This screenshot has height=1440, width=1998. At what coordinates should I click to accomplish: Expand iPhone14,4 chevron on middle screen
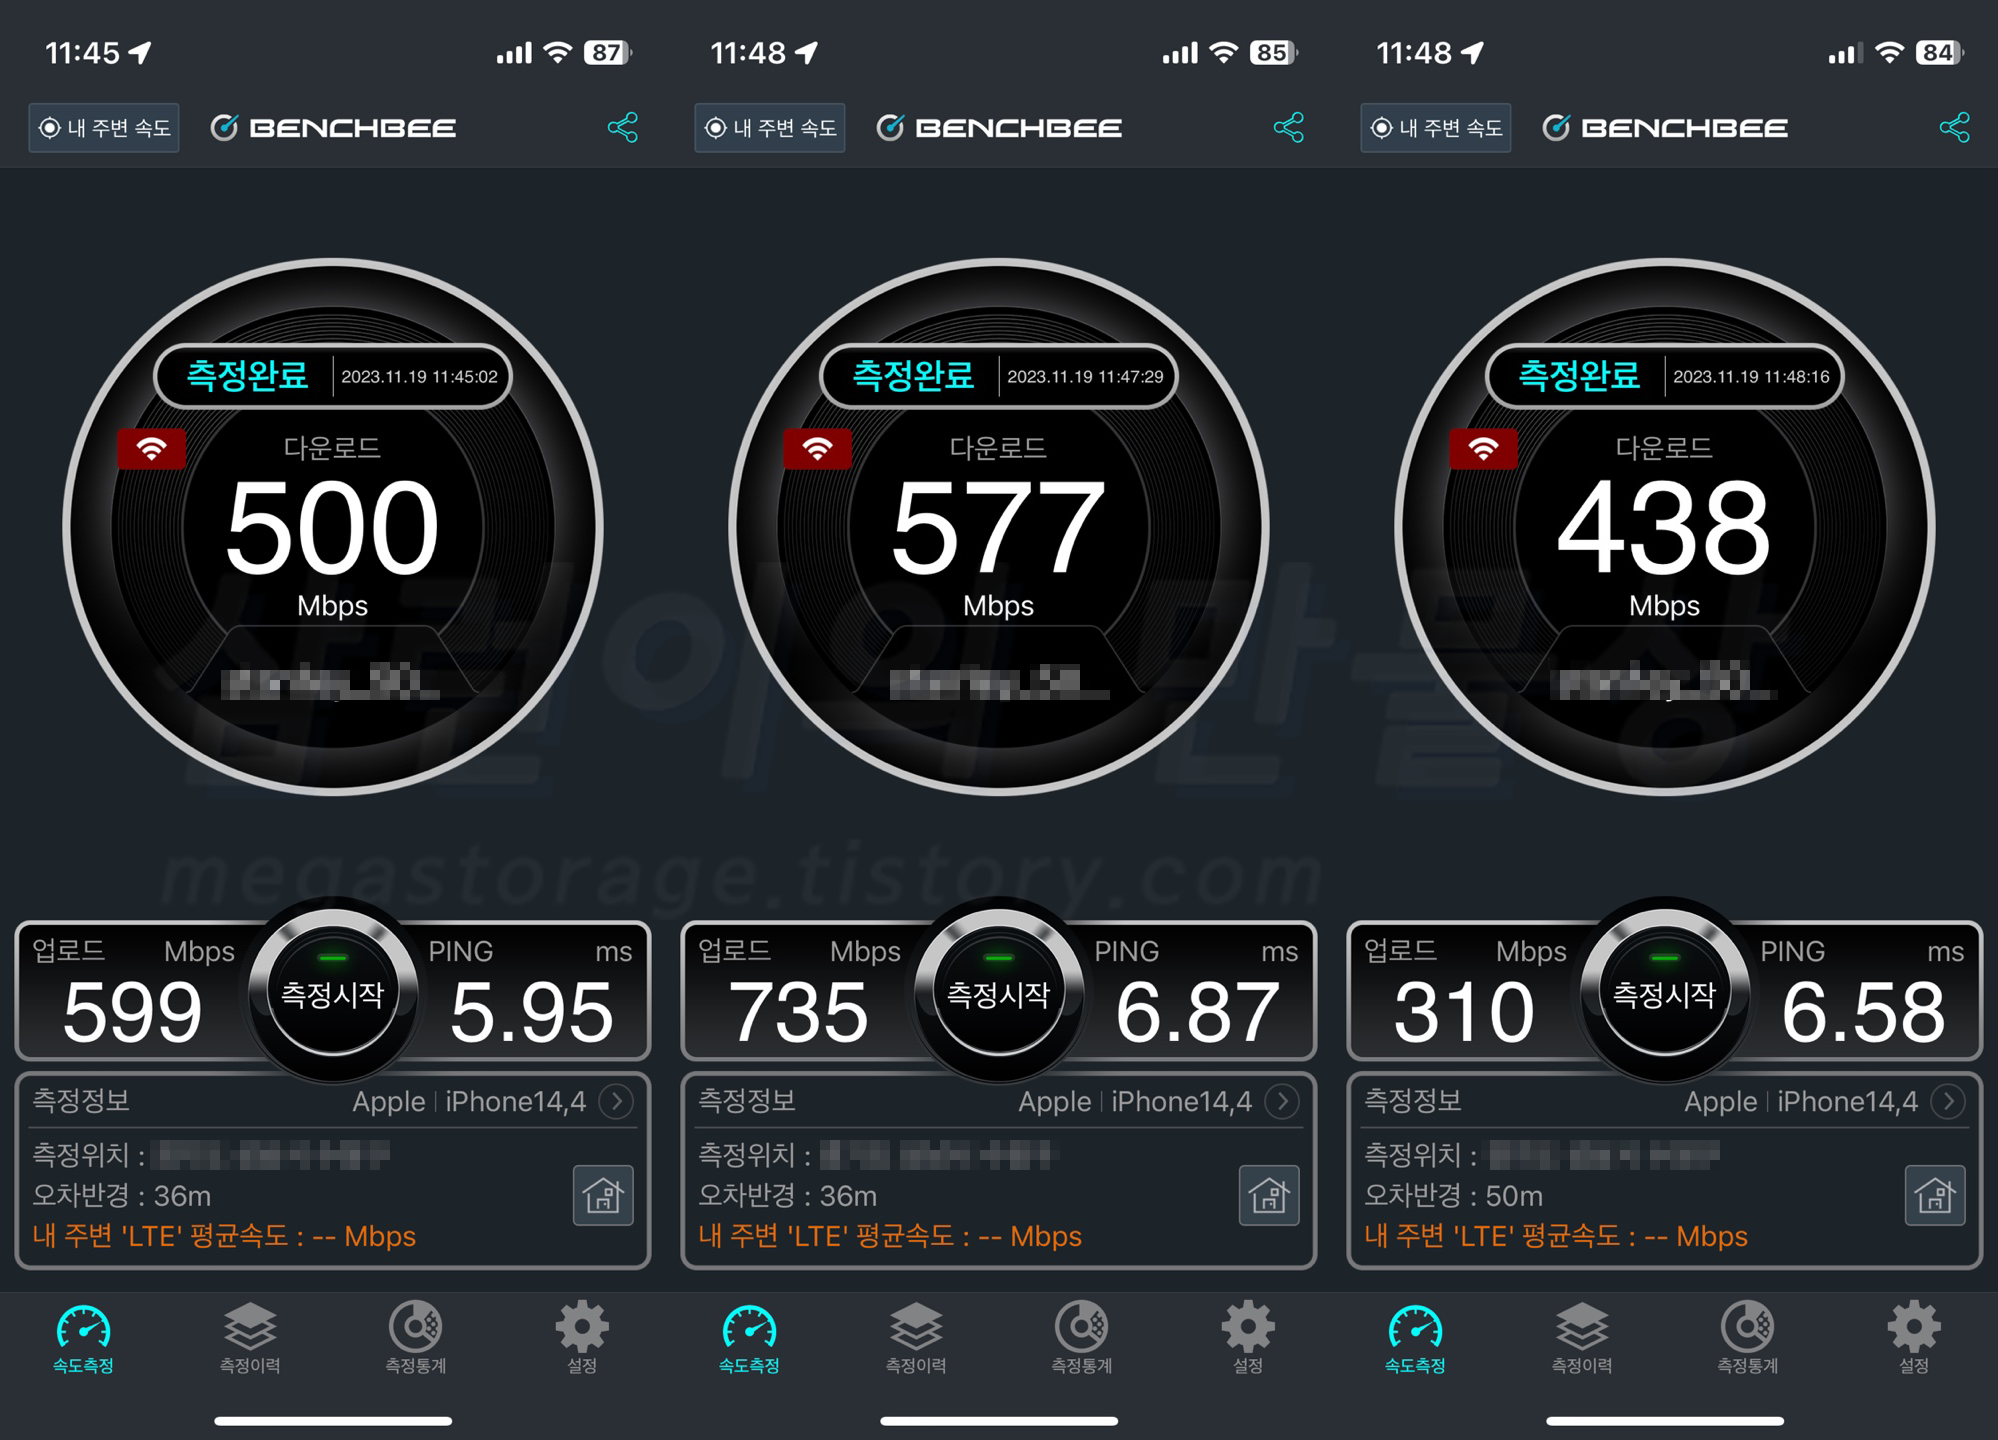1282,1102
